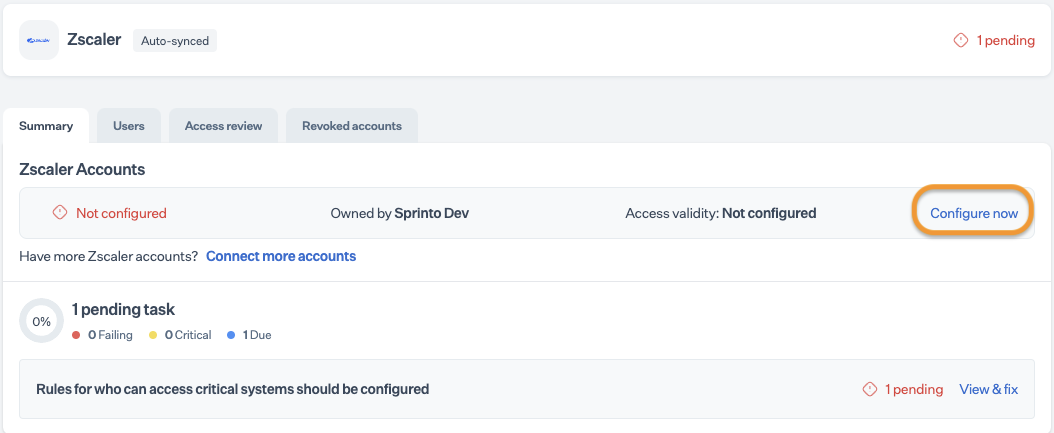Switch to the Summary tab

tap(46, 126)
